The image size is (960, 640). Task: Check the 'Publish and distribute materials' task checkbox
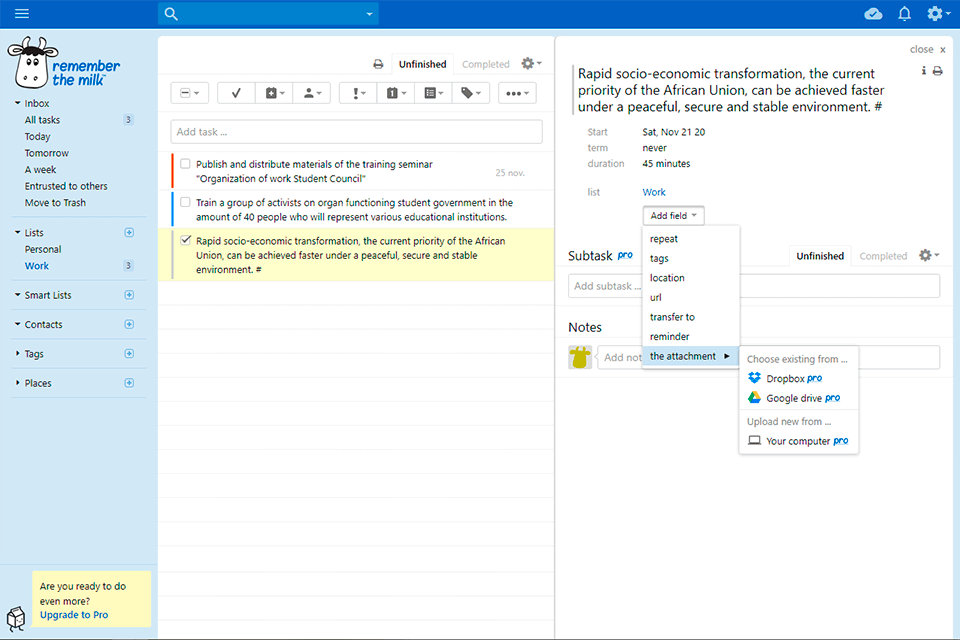[185, 164]
